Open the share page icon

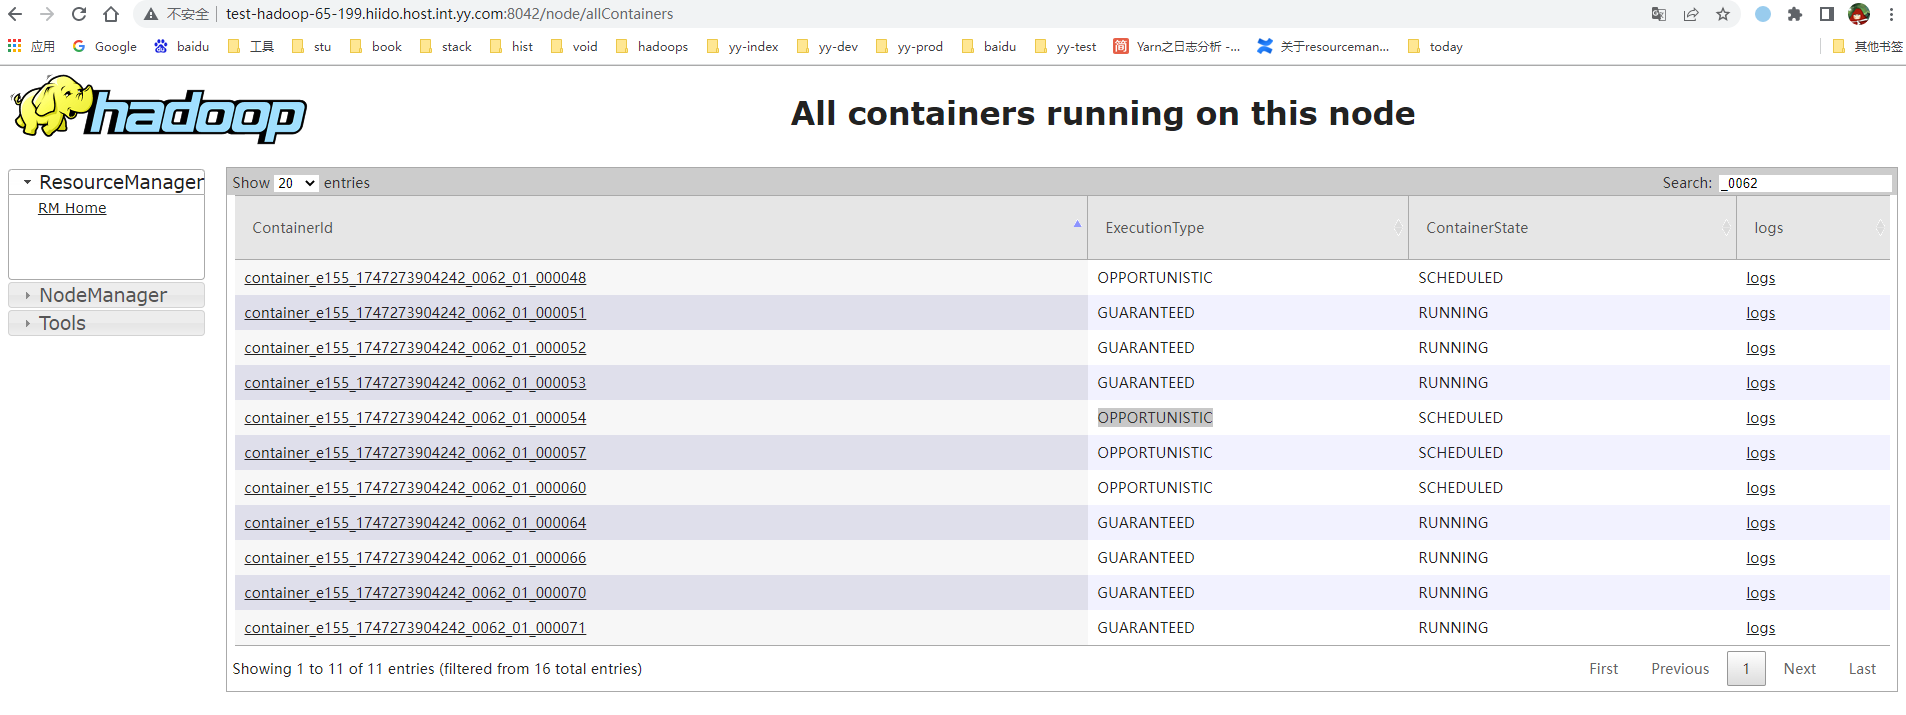click(1691, 14)
